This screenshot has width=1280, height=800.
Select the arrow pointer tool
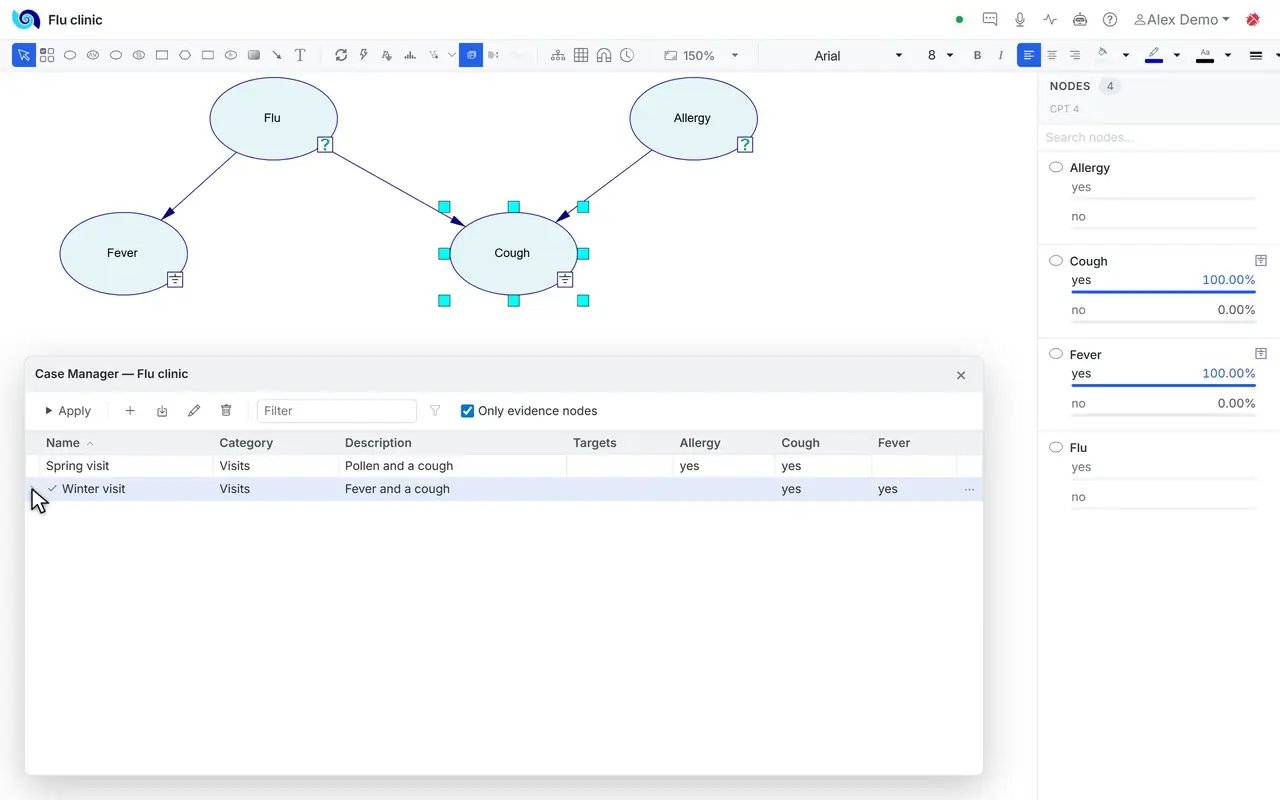pos(24,56)
